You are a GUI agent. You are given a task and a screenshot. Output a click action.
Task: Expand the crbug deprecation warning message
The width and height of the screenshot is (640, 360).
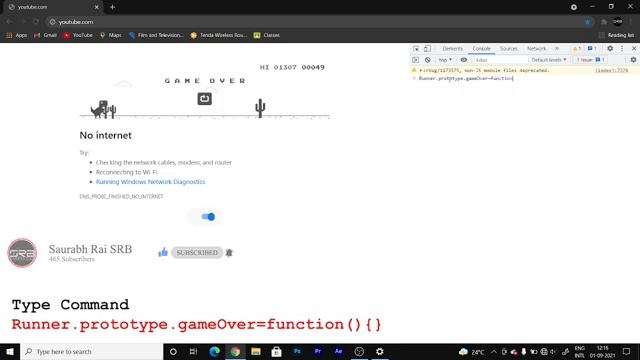[x=421, y=70]
